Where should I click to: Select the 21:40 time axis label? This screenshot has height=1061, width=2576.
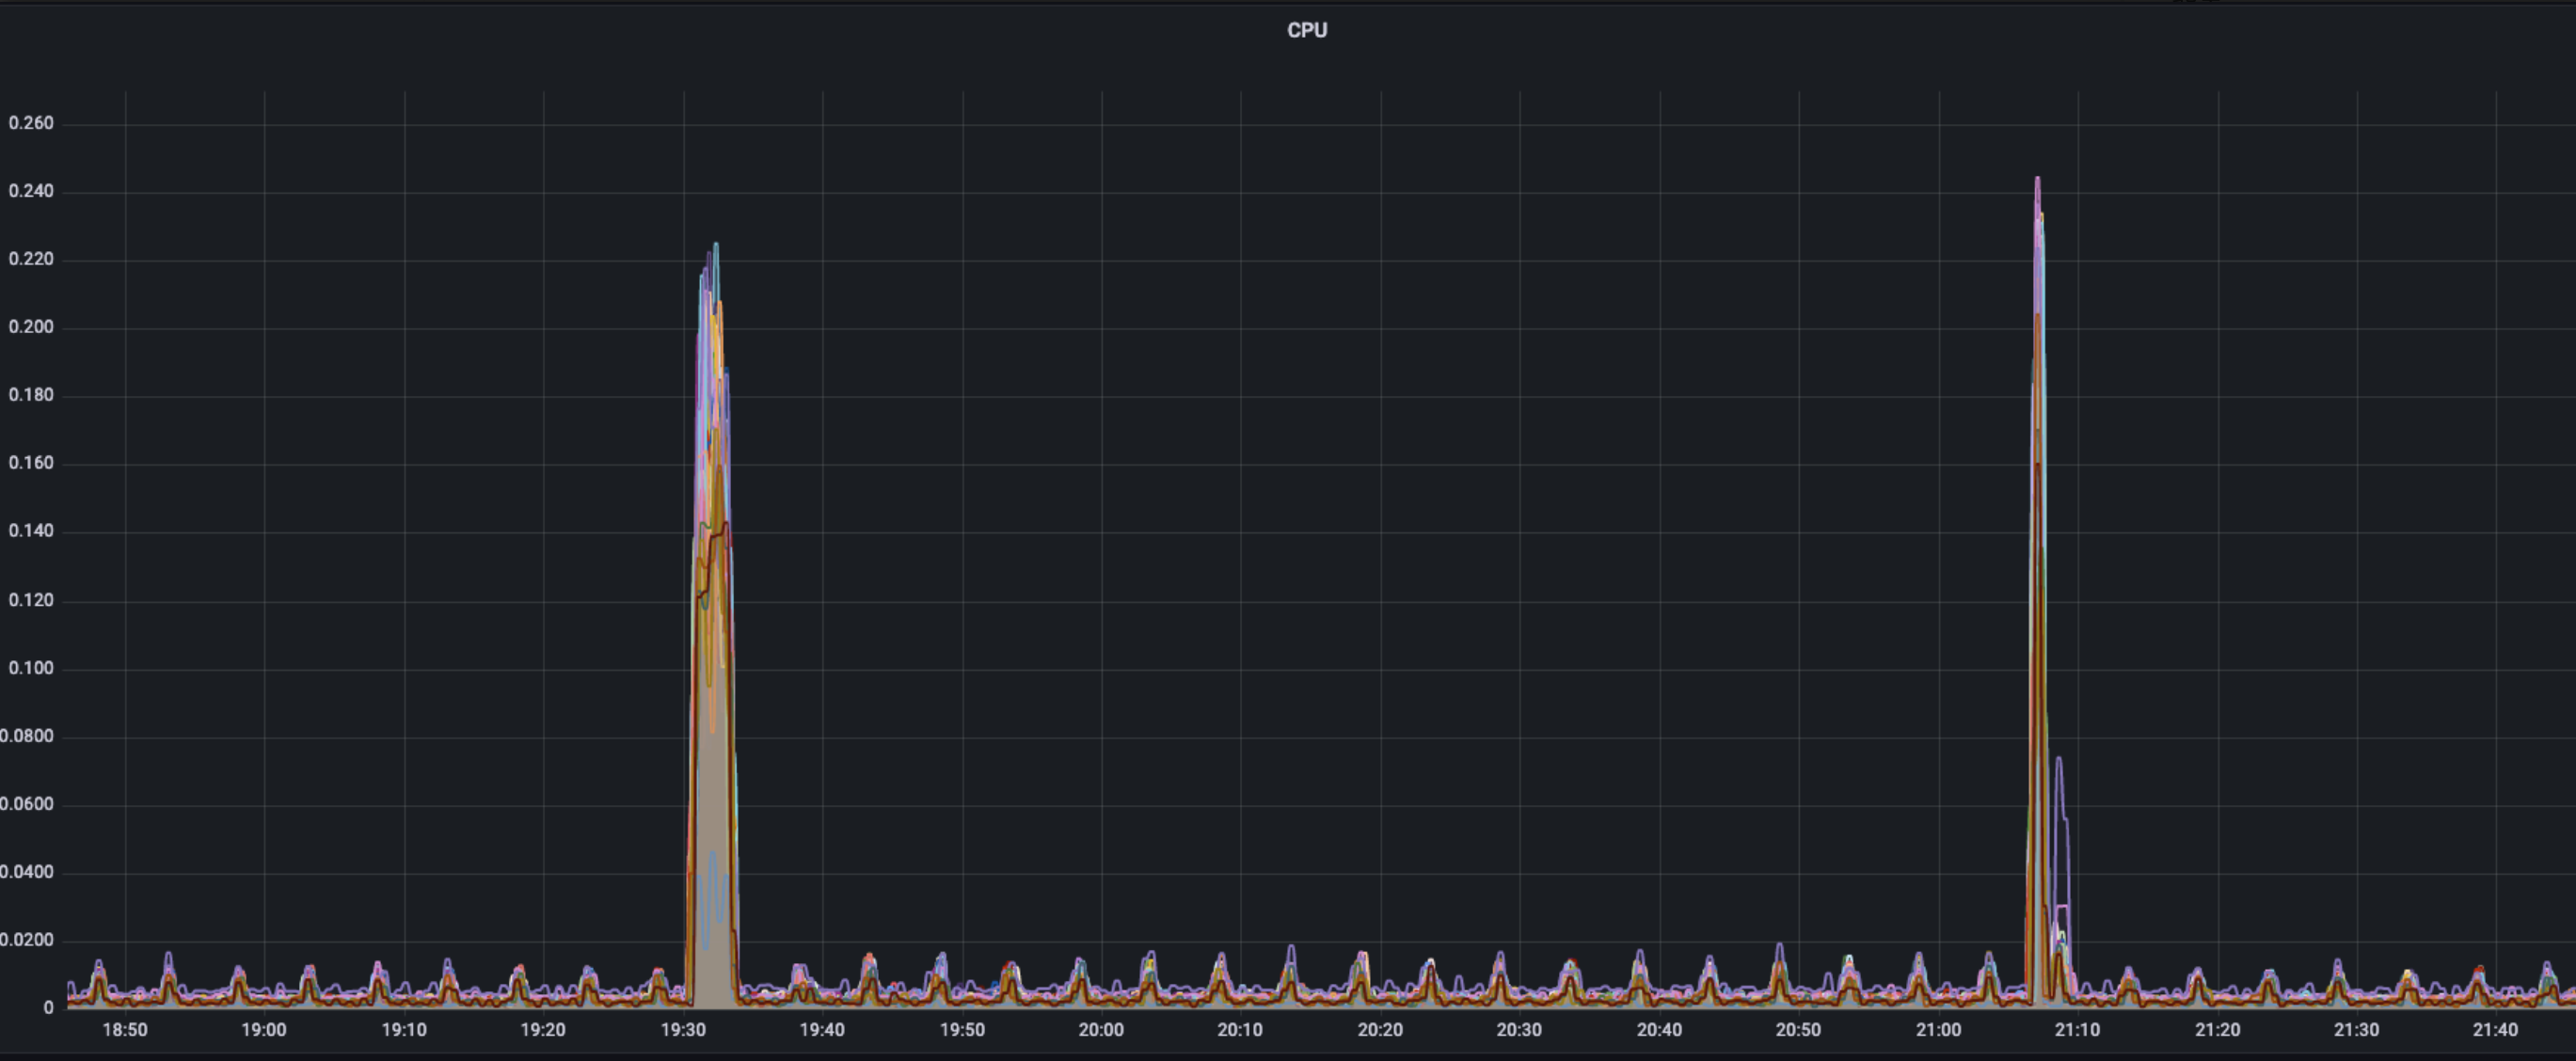[x=2496, y=1030]
